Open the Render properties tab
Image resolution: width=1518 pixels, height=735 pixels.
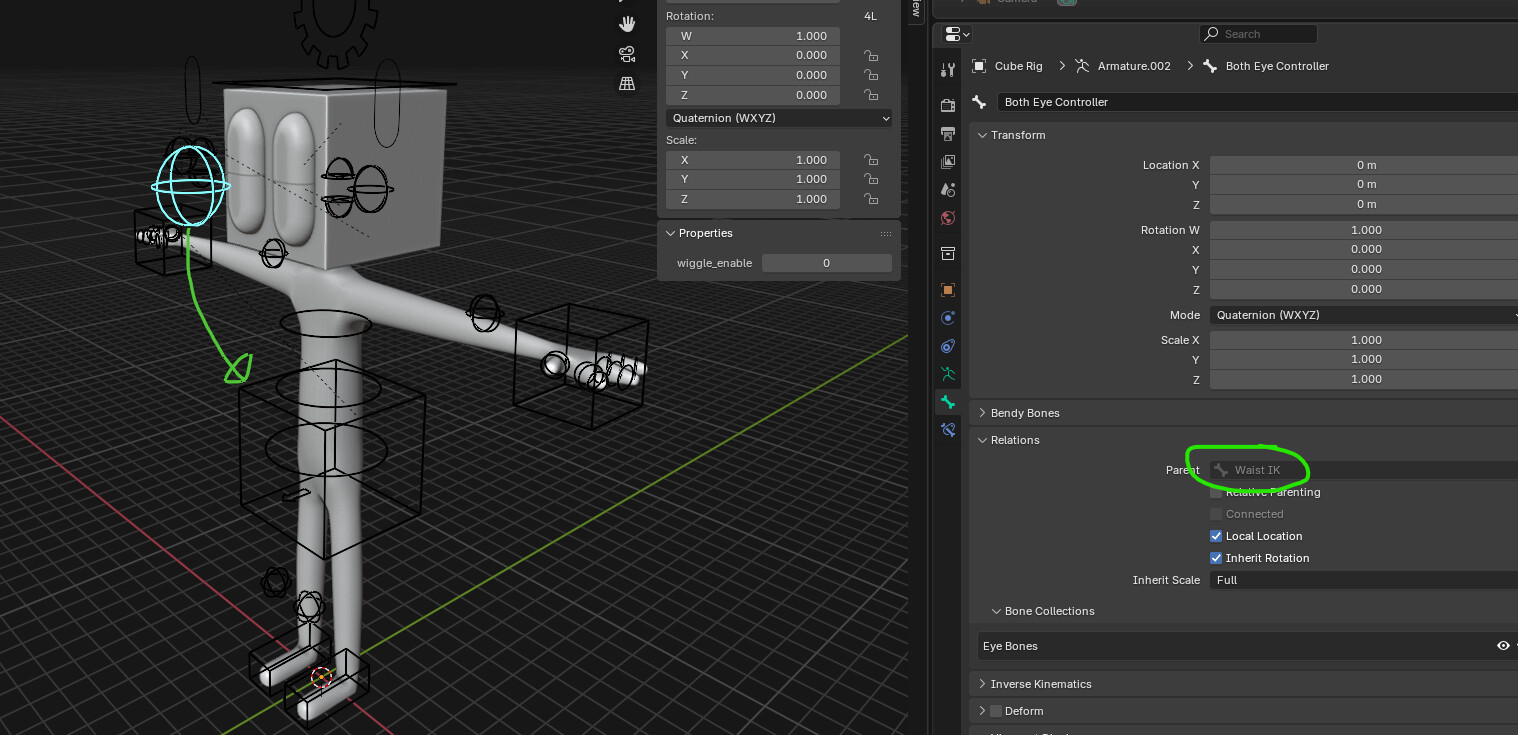click(948, 105)
